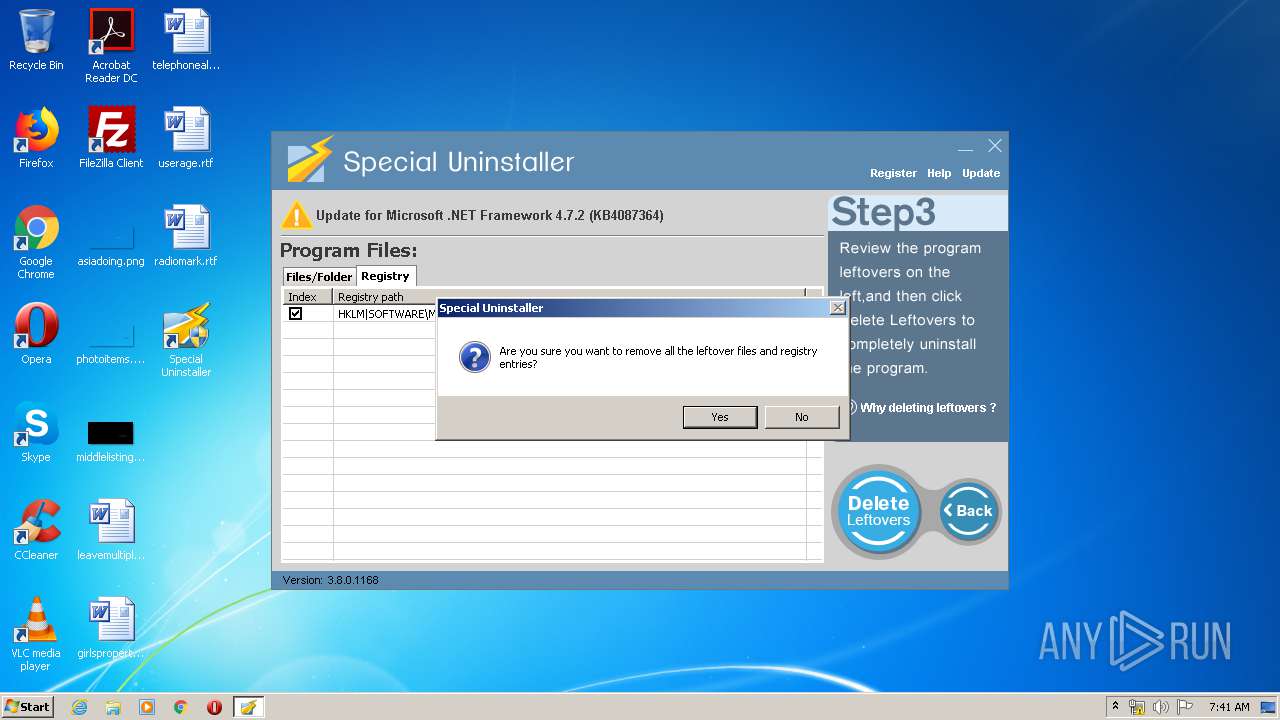Select the girlspropert... Word document

click(111, 628)
